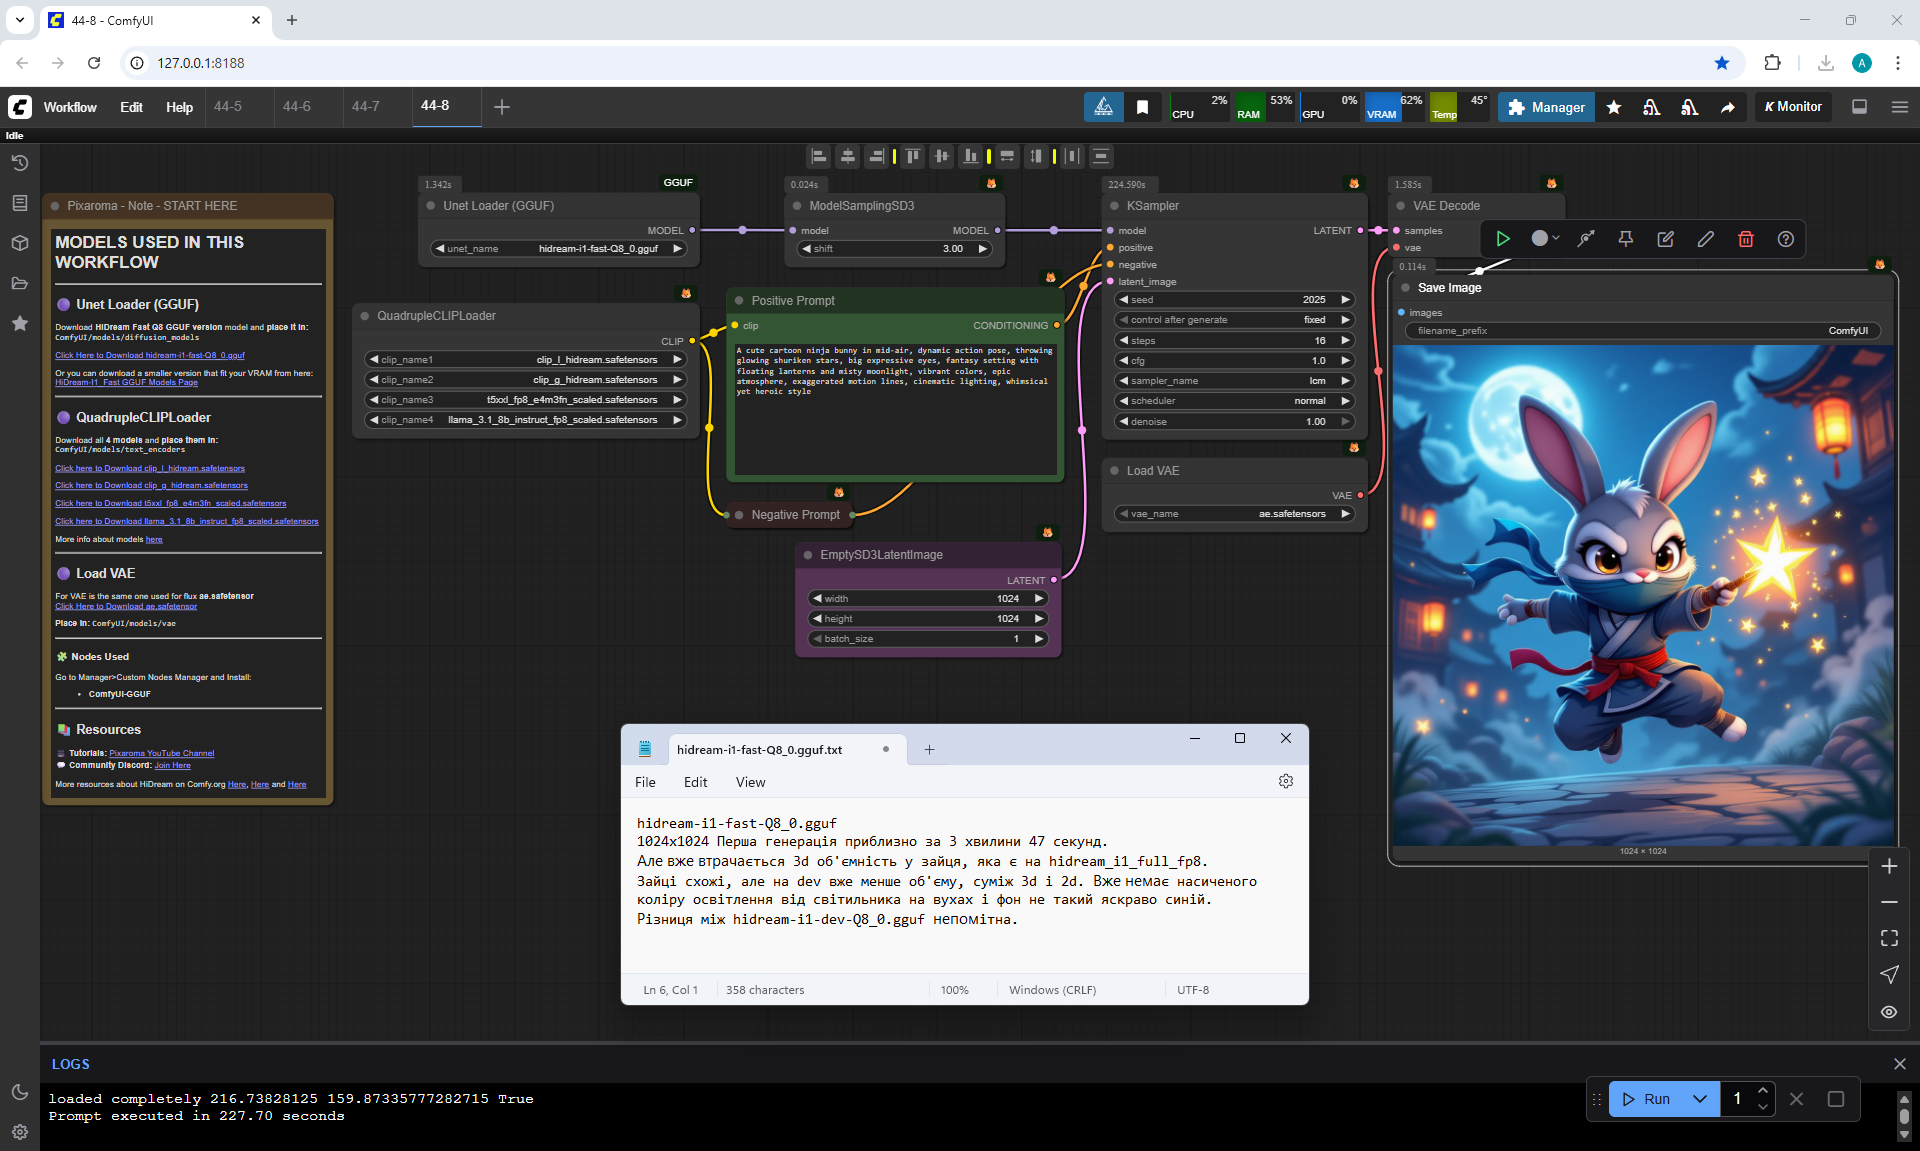The height and width of the screenshot is (1151, 1920).
Task: Click the fit view icon
Action: pyautogui.click(x=1888, y=938)
